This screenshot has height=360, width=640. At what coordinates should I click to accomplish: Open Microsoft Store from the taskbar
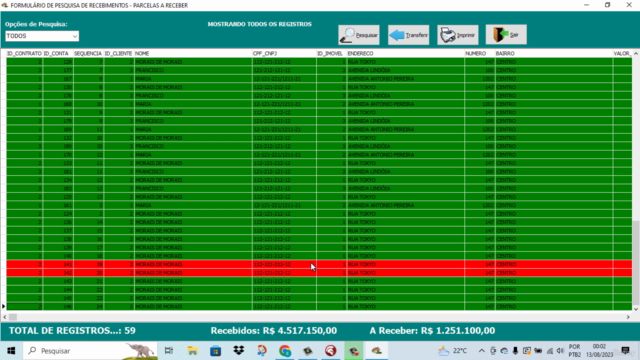click(x=216, y=351)
